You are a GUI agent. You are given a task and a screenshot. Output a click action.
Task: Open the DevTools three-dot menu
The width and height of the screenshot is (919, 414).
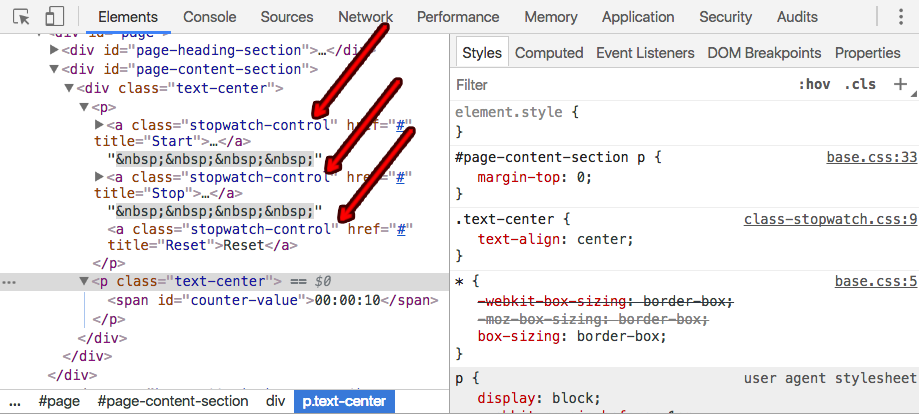pyautogui.click(x=901, y=17)
